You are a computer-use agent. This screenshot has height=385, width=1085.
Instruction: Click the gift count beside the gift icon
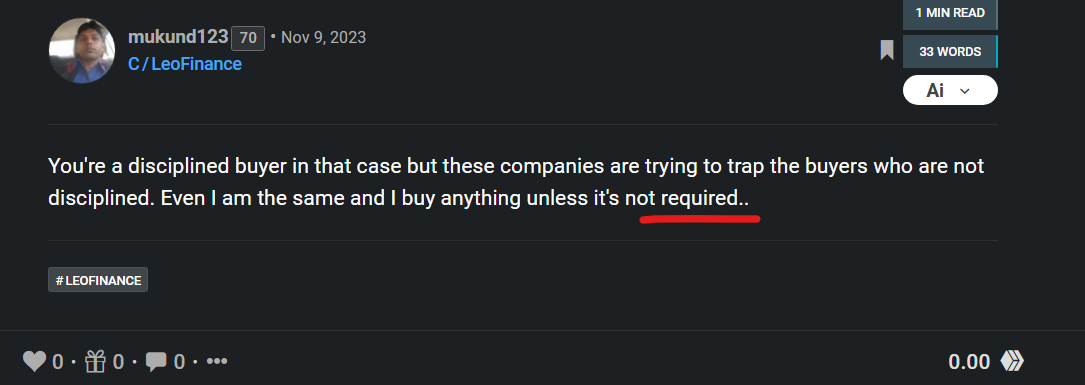click(x=118, y=361)
